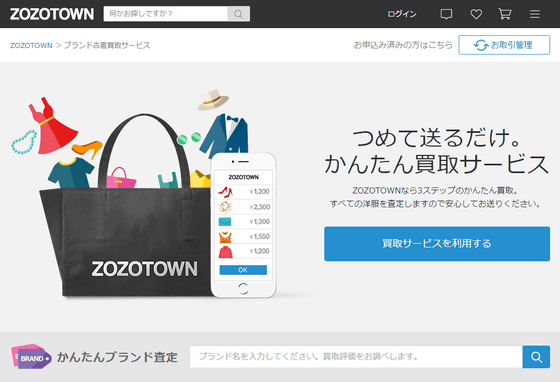Click the pink handbag illustration
560x382 pixels.
click(121, 178)
